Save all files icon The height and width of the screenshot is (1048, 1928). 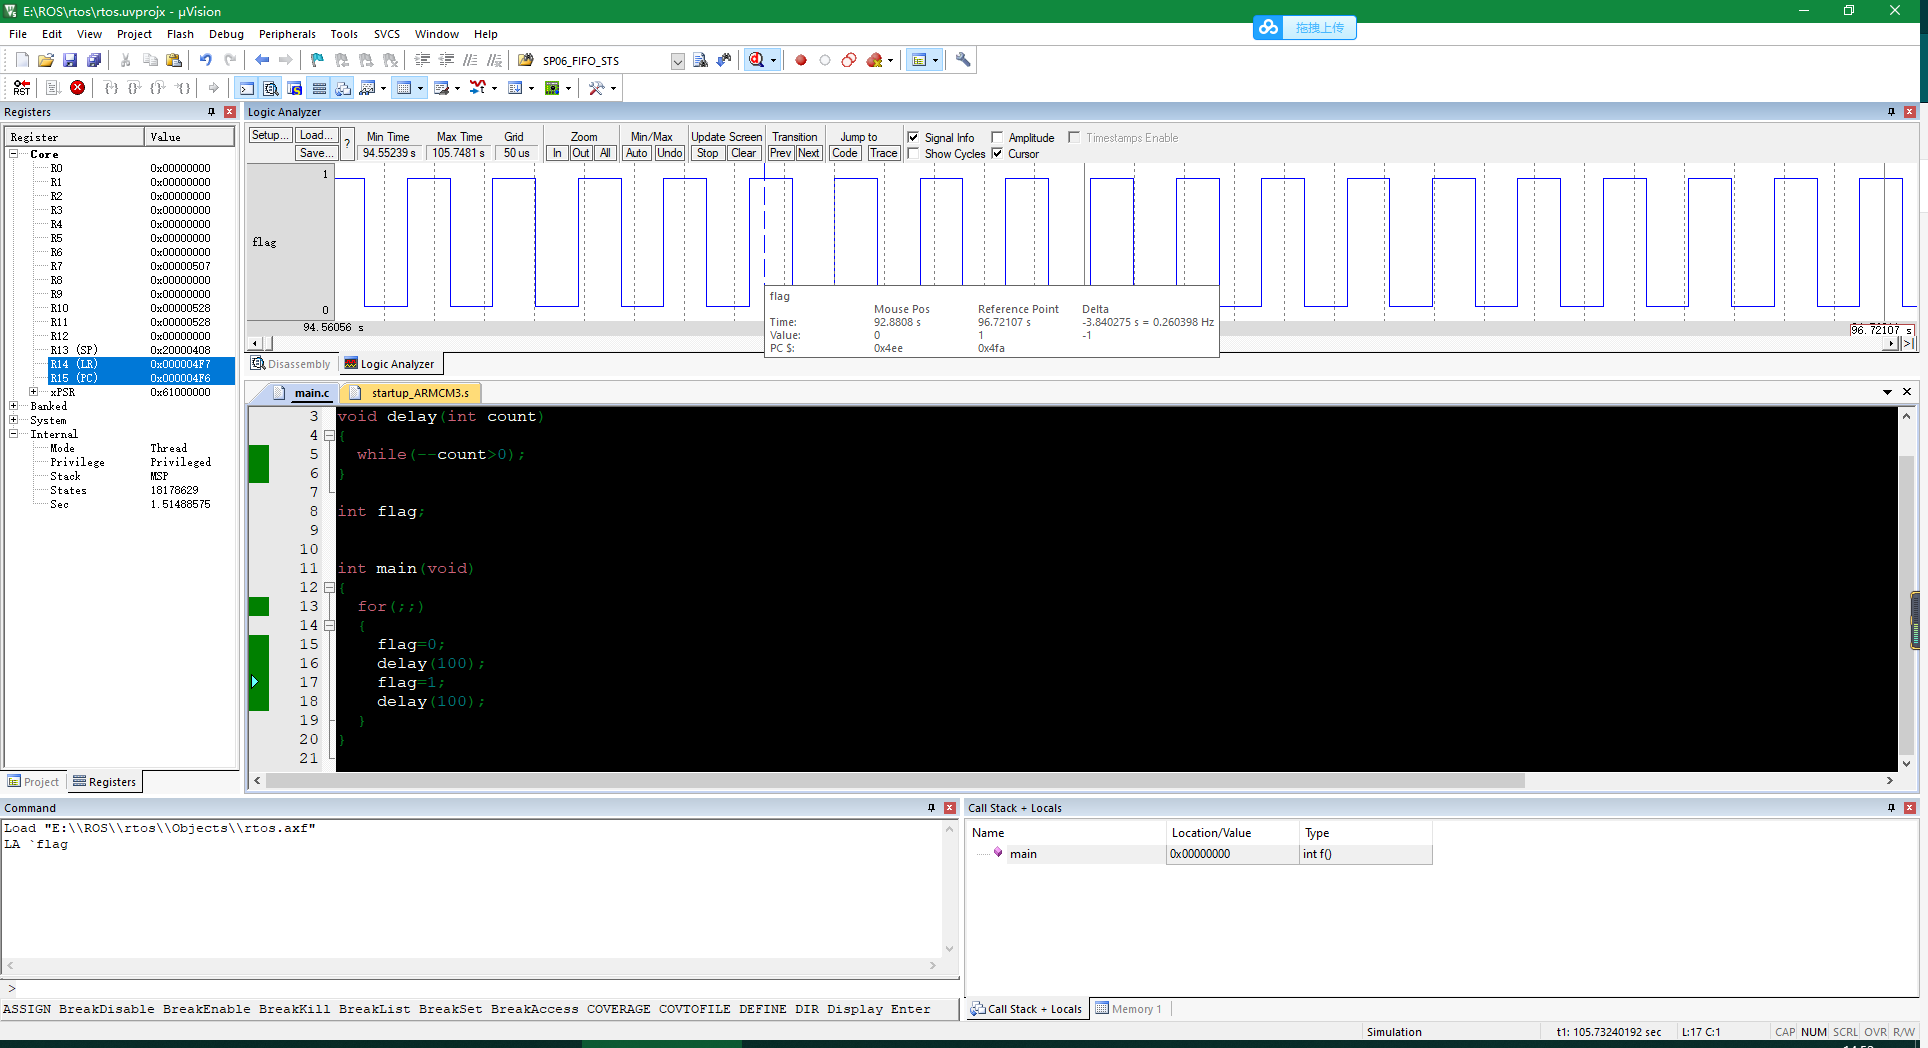[94, 60]
